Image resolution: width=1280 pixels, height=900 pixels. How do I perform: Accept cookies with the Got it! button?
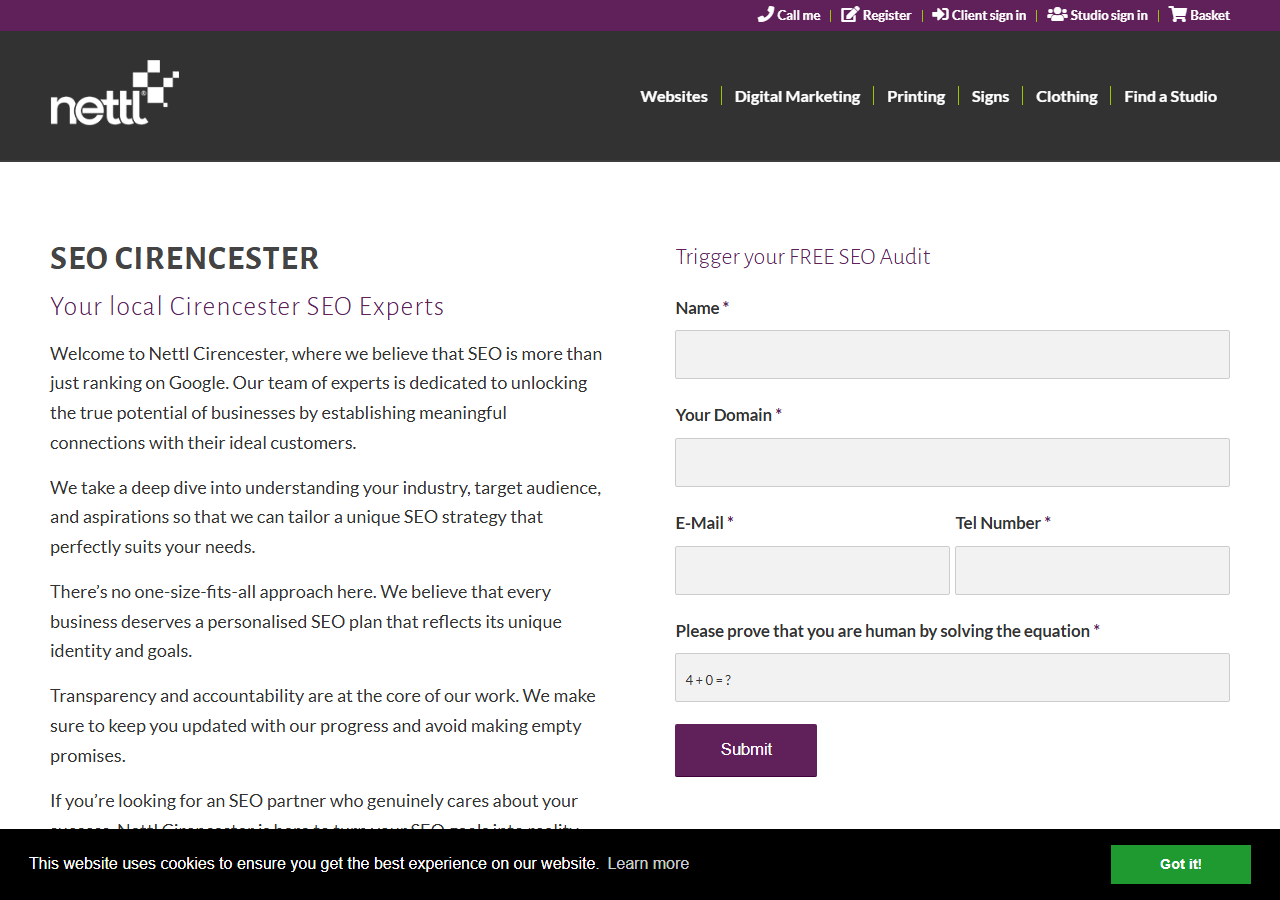tap(1180, 864)
